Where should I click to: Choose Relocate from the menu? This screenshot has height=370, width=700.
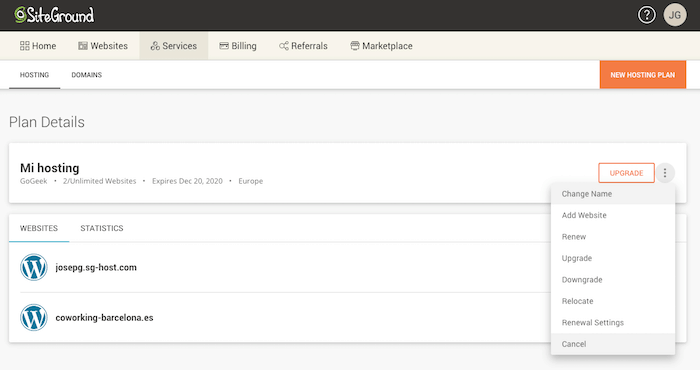(x=613, y=301)
